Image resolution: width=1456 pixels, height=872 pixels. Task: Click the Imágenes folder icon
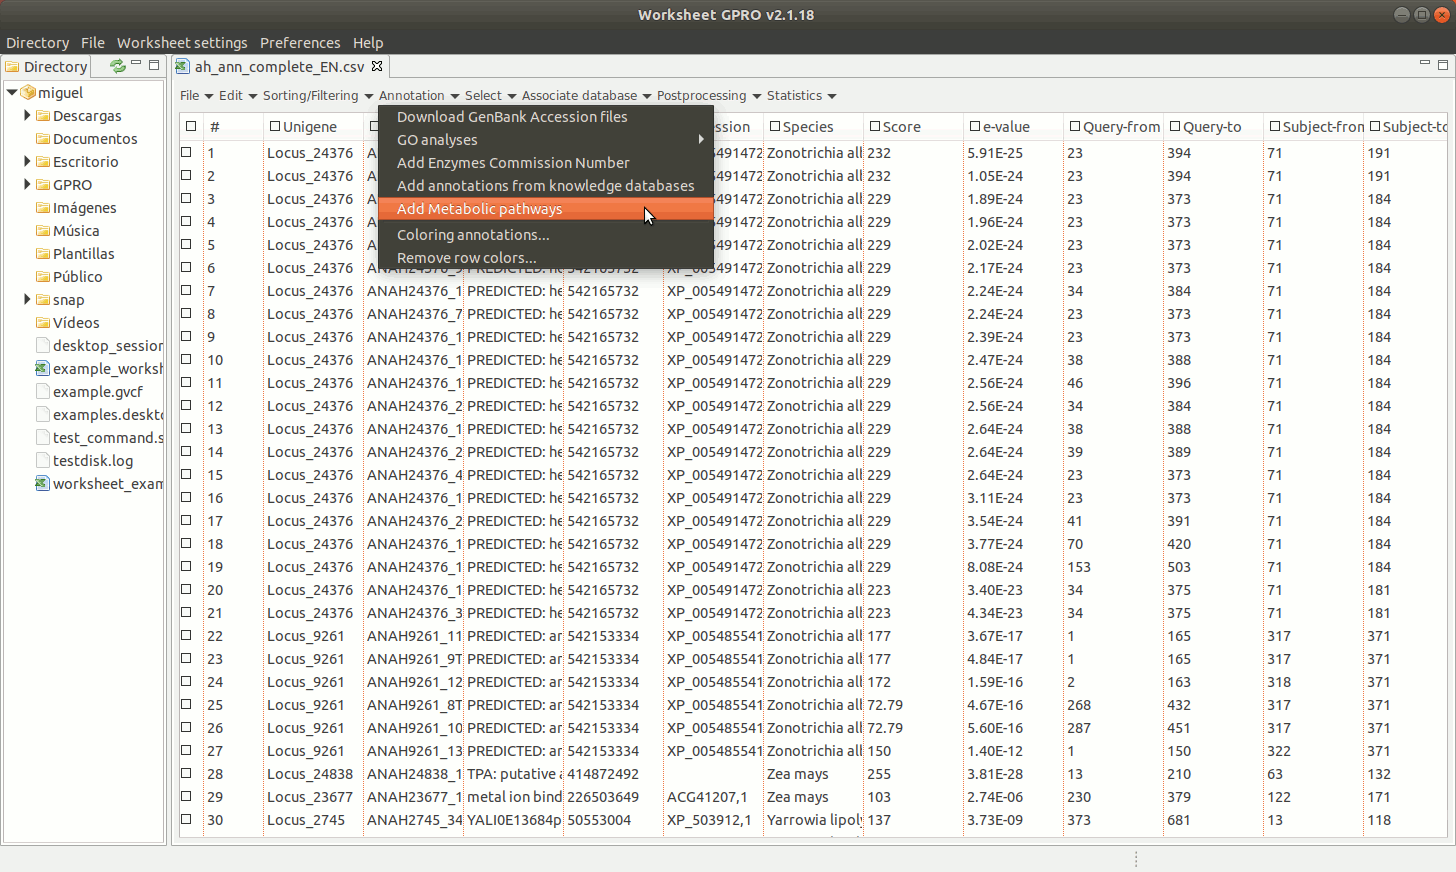(43, 208)
